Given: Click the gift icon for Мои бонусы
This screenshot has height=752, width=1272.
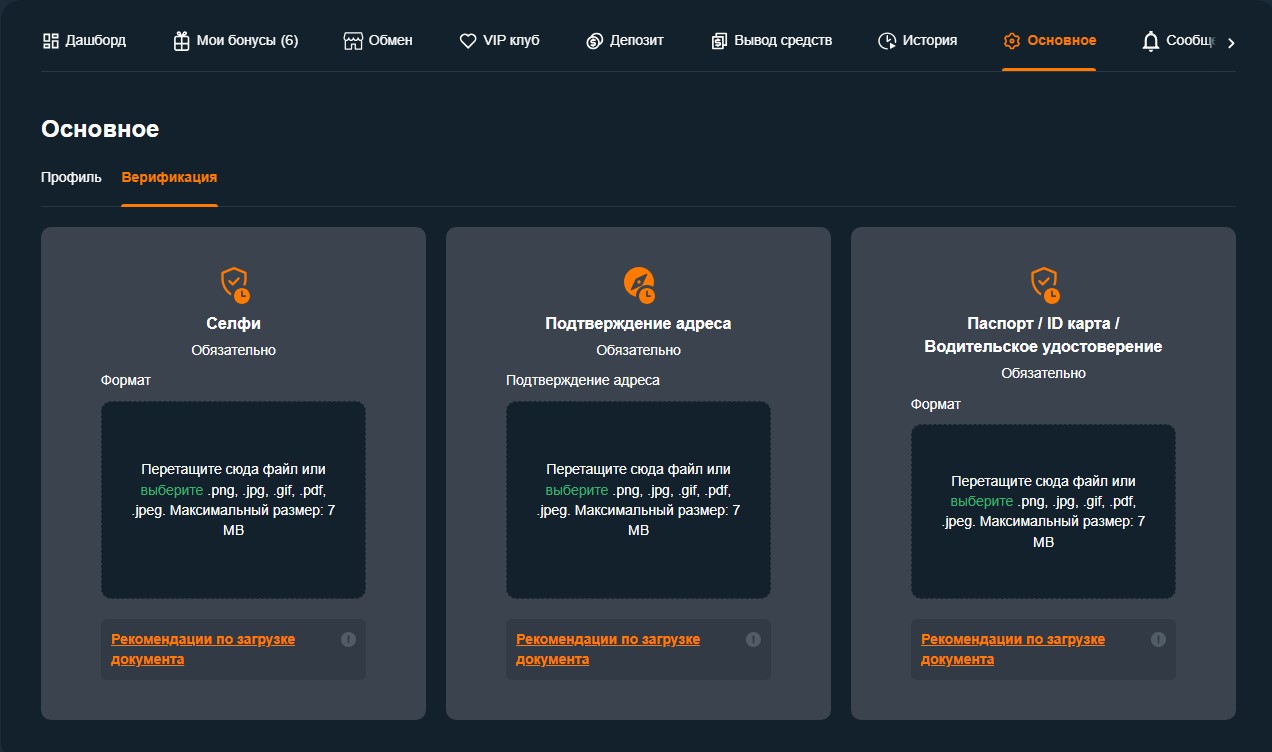Looking at the screenshot, I should pos(180,40).
